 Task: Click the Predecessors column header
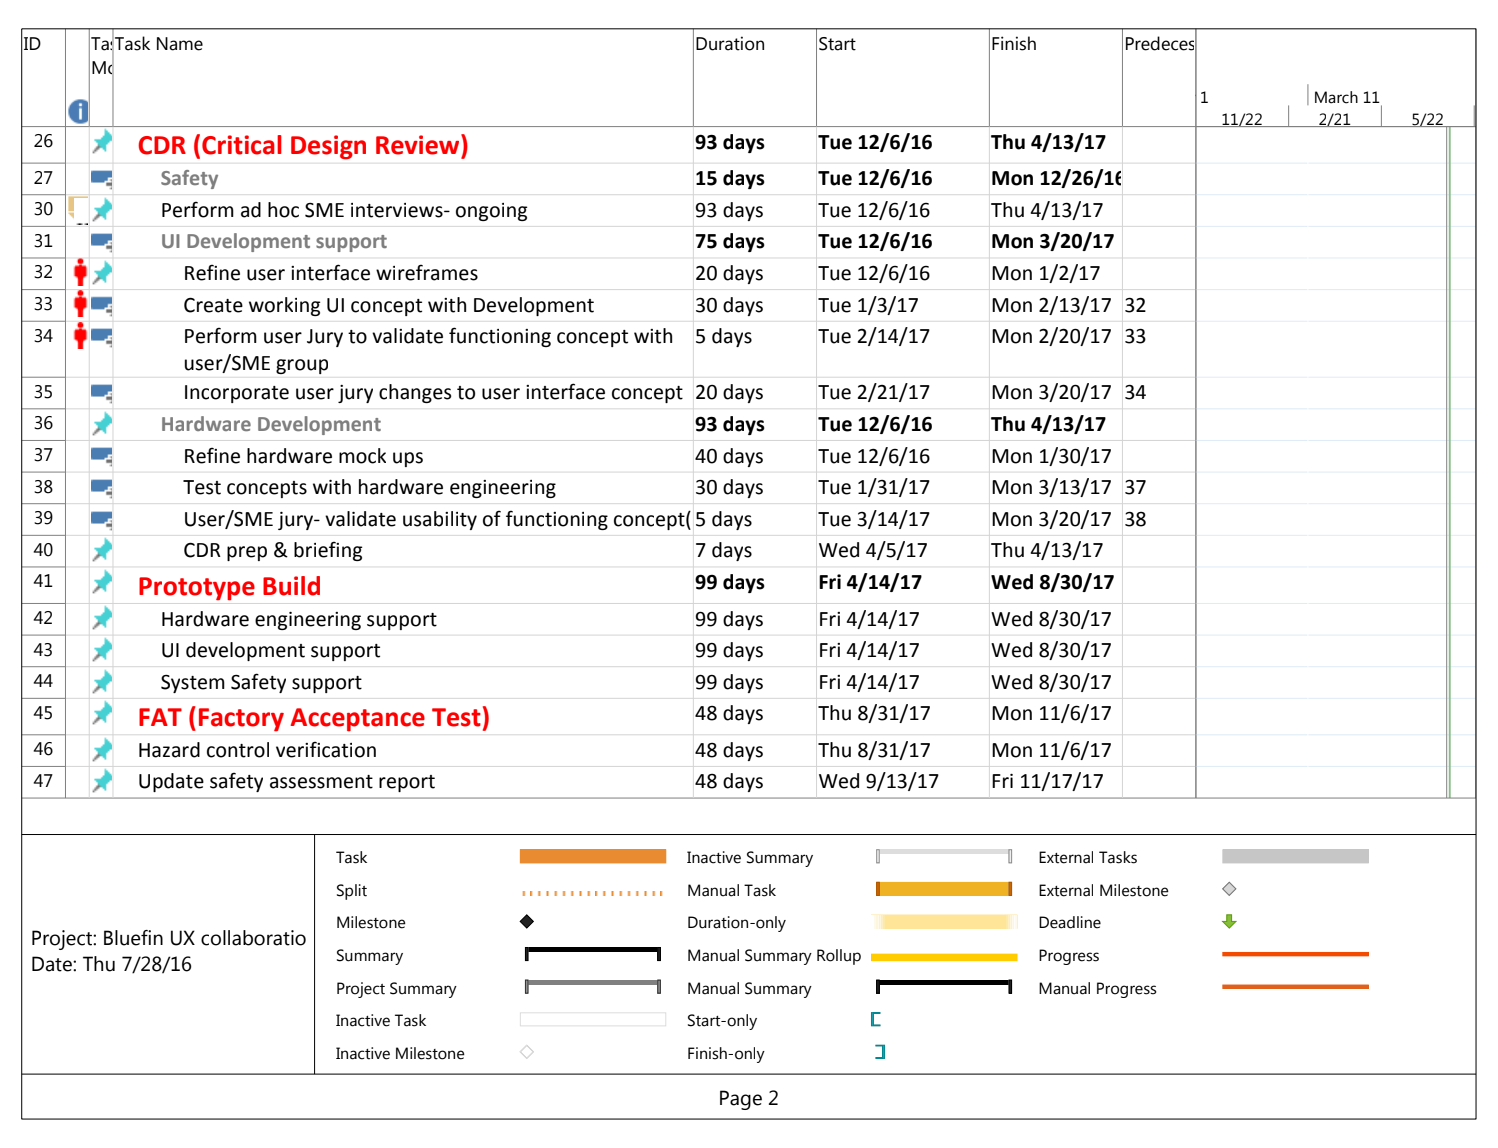(x=1159, y=44)
